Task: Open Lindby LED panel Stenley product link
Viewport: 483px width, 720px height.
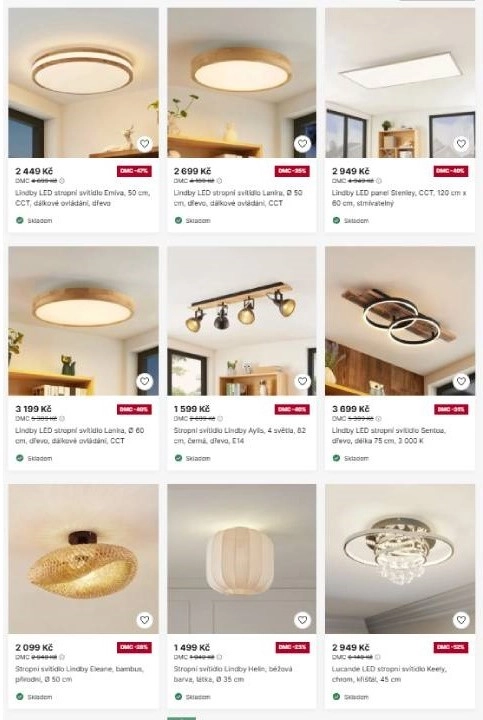Action: coord(399,198)
